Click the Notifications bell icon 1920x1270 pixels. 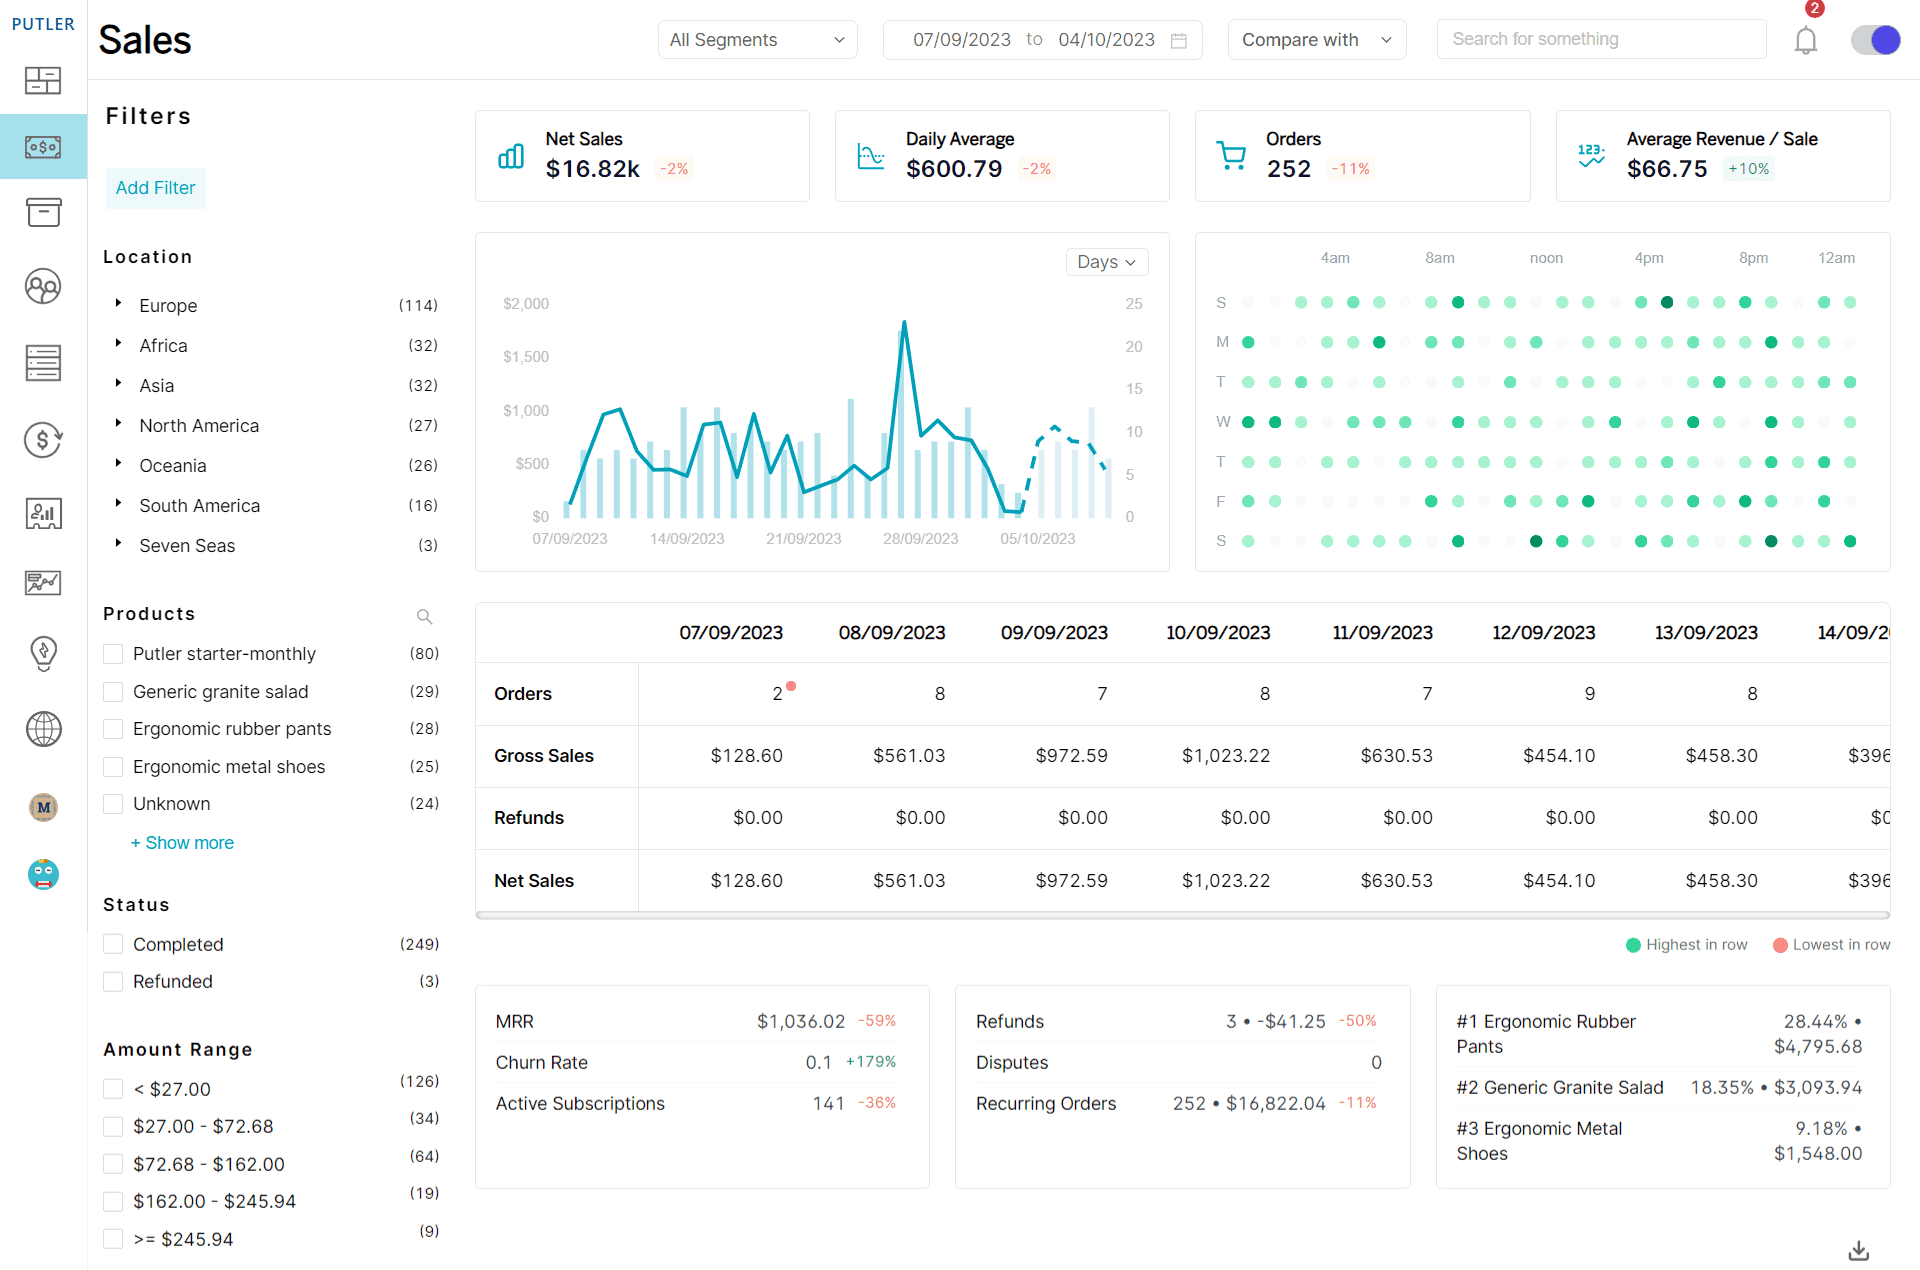[x=1807, y=38]
